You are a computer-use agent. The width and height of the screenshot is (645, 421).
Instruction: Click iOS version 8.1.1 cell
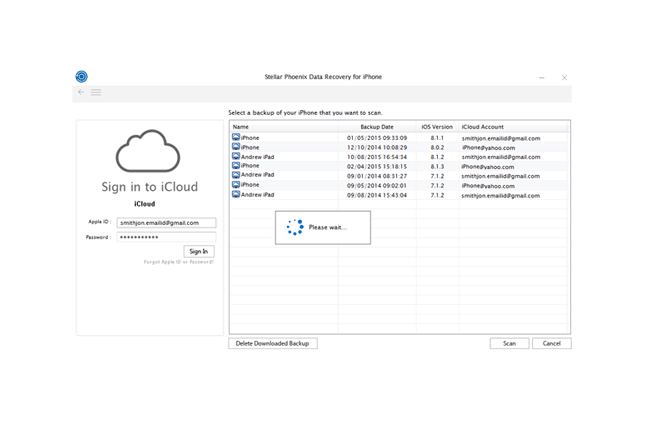tap(437, 138)
